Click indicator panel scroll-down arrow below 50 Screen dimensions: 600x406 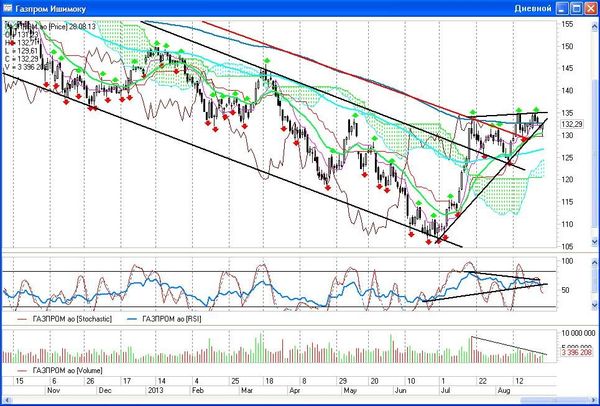[594, 305]
